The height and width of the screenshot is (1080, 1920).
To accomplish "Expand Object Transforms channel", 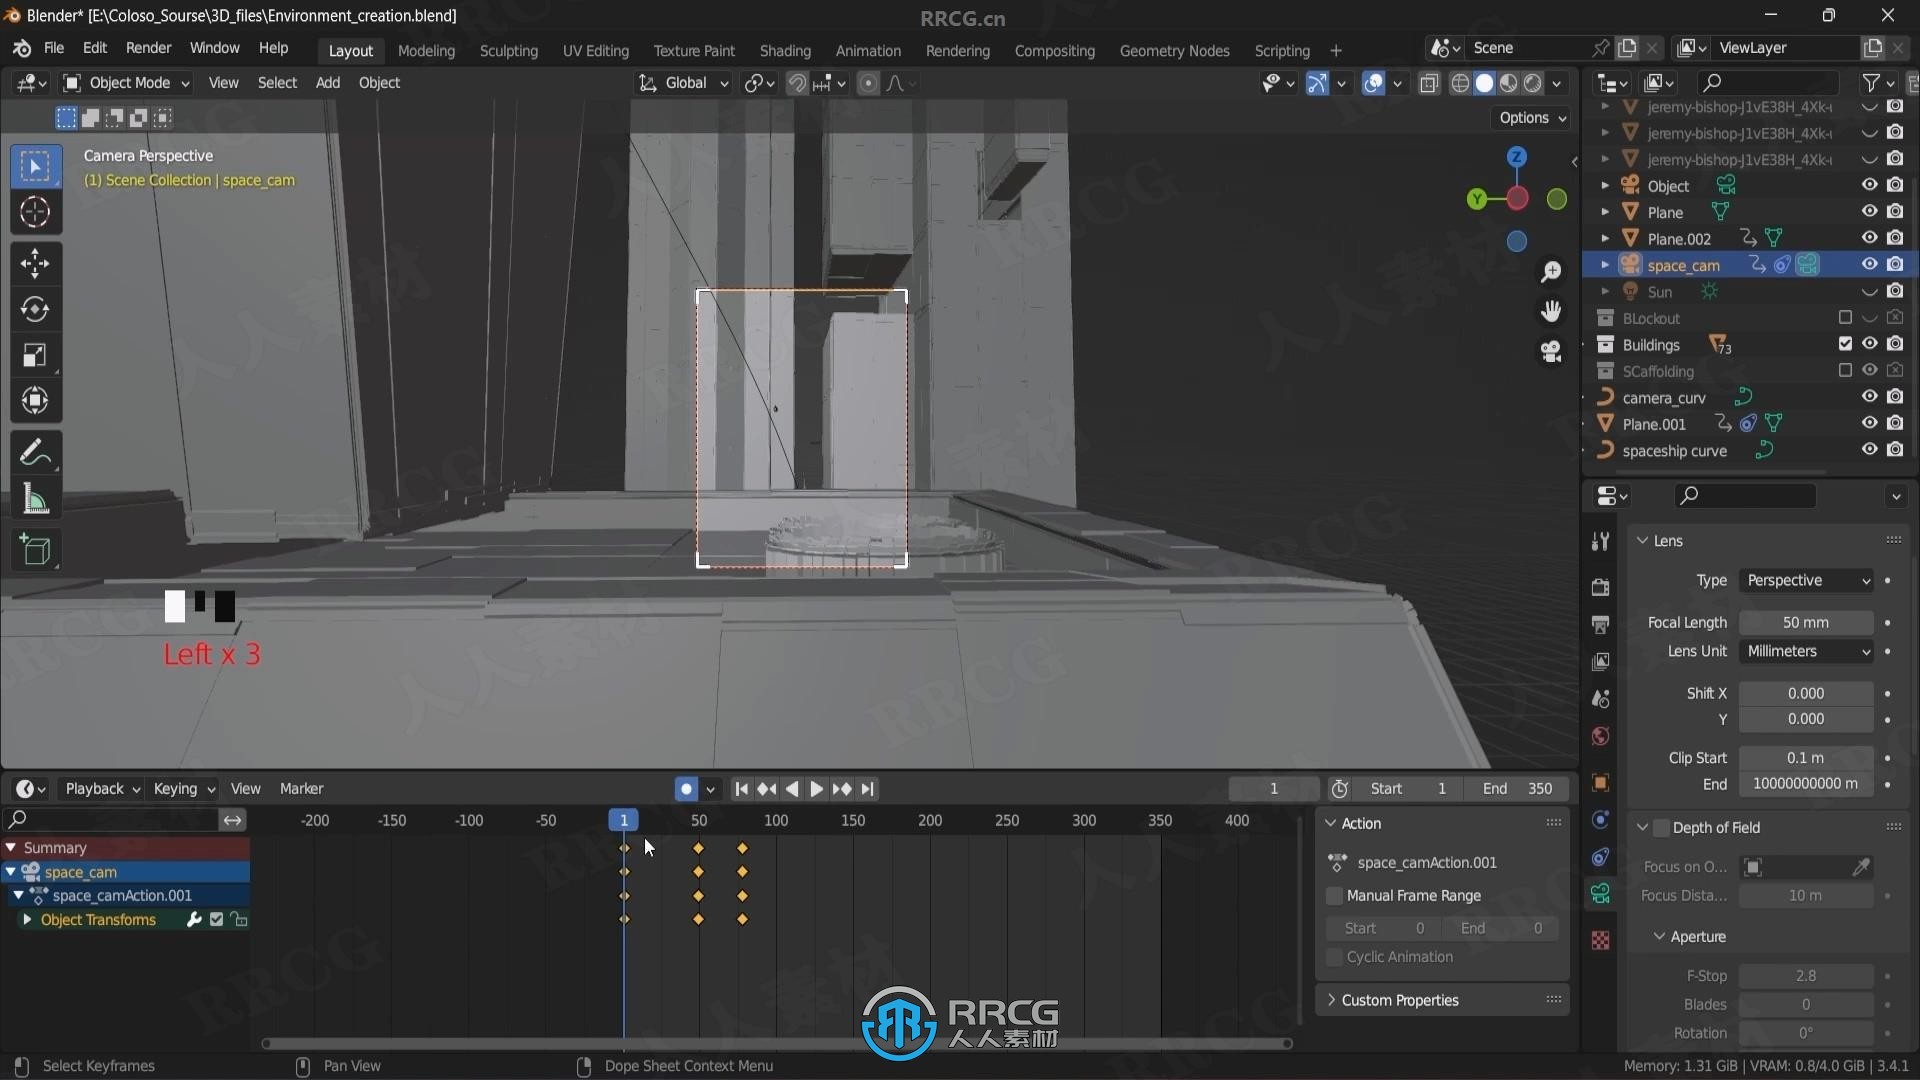I will (x=27, y=920).
